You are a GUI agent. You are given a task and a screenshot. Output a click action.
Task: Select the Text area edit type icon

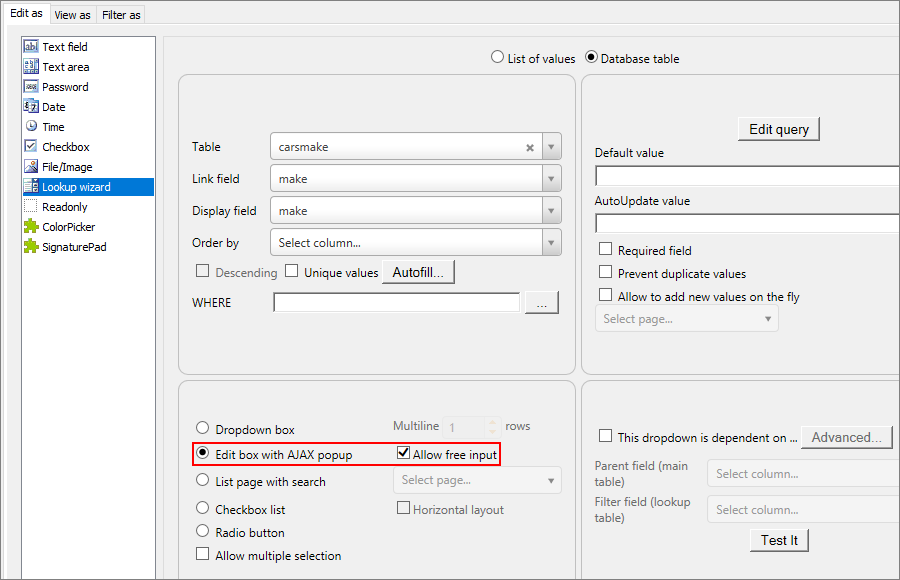pyautogui.click(x=31, y=66)
